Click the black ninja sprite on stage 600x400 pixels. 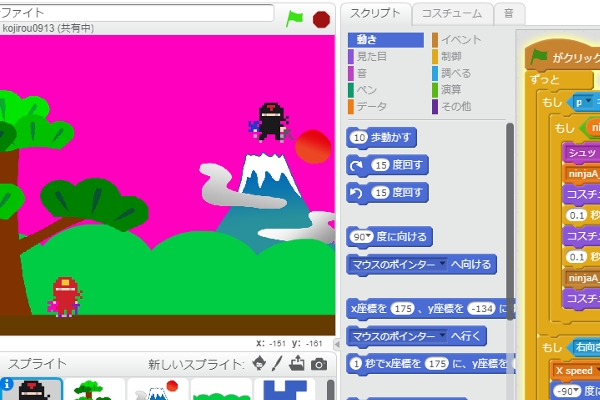click(270, 121)
